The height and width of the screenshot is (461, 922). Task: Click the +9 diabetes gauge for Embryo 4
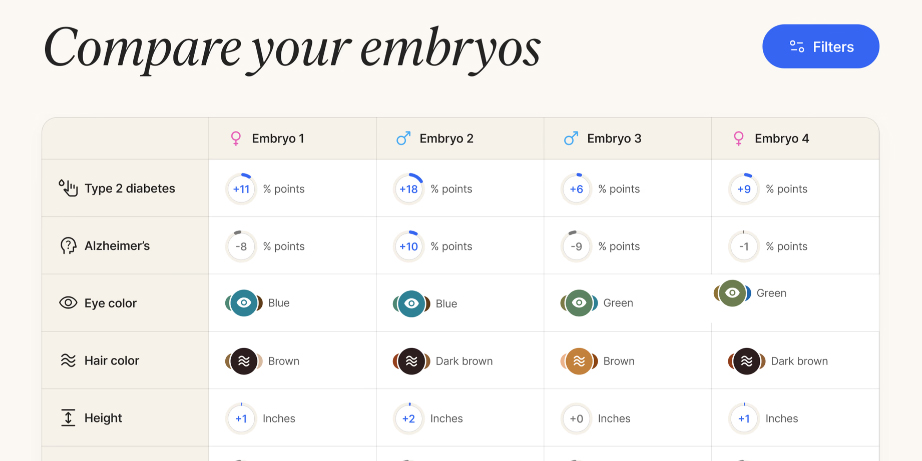pyautogui.click(x=744, y=189)
